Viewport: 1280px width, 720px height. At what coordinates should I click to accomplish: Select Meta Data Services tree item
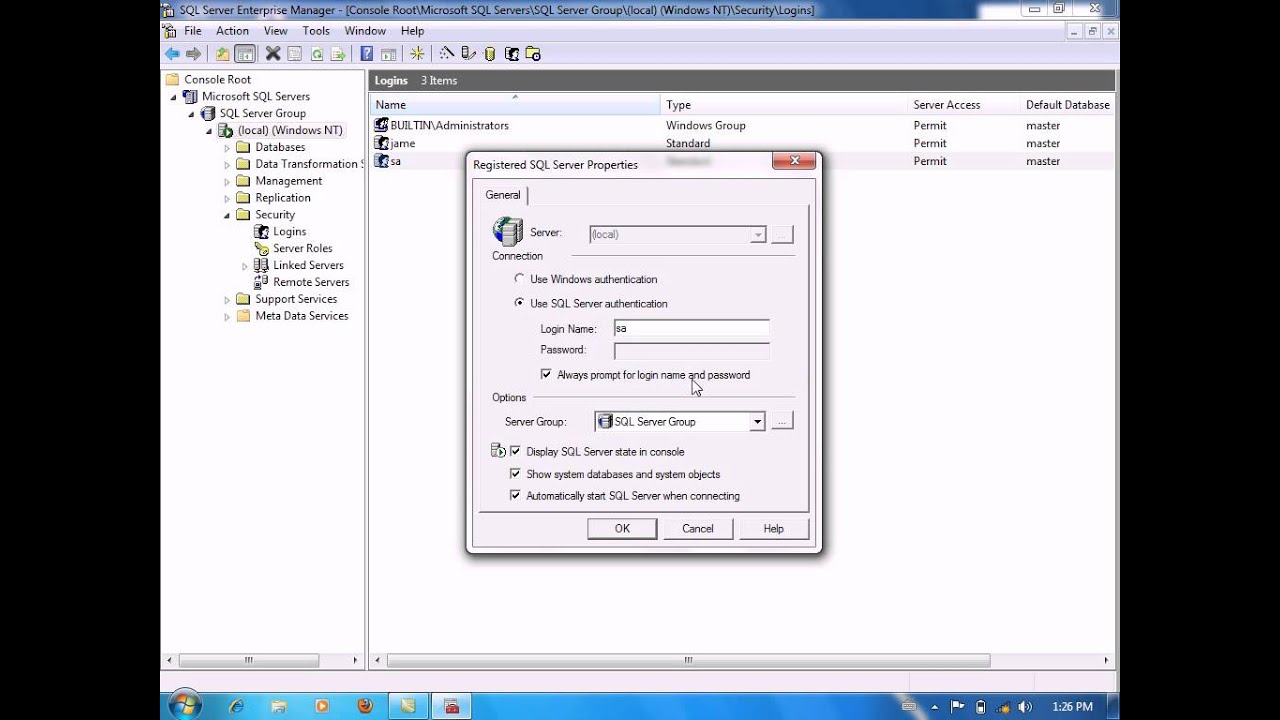301,316
